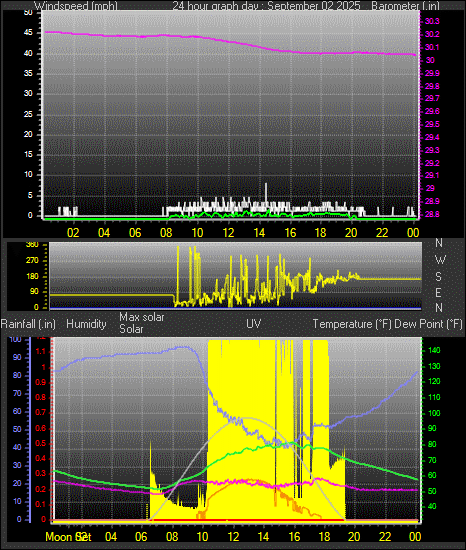Click time label '12' under windspeed graph
This screenshot has width=466, height=550.
[228, 233]
